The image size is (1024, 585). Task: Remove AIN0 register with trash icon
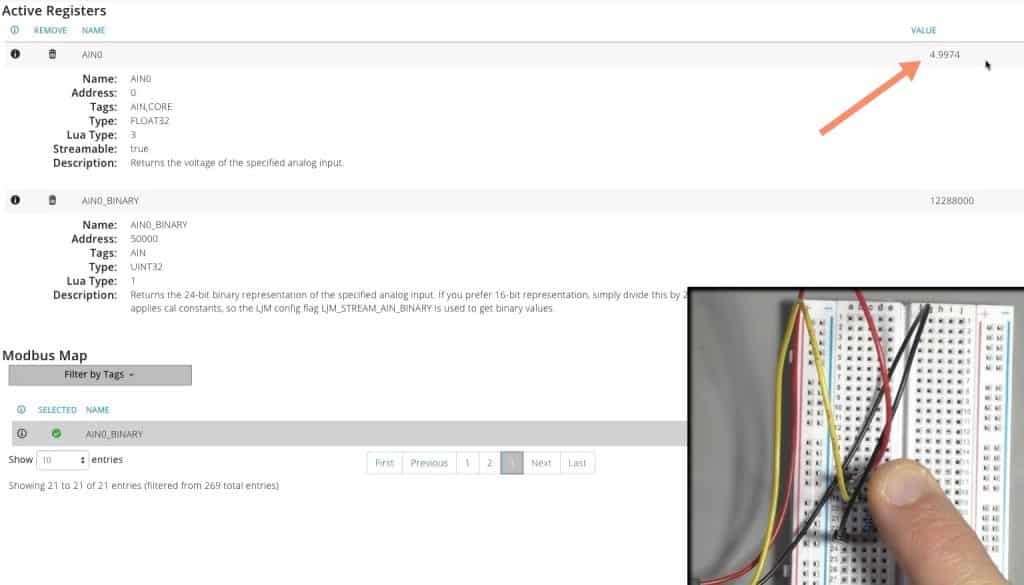coord(52,54)
